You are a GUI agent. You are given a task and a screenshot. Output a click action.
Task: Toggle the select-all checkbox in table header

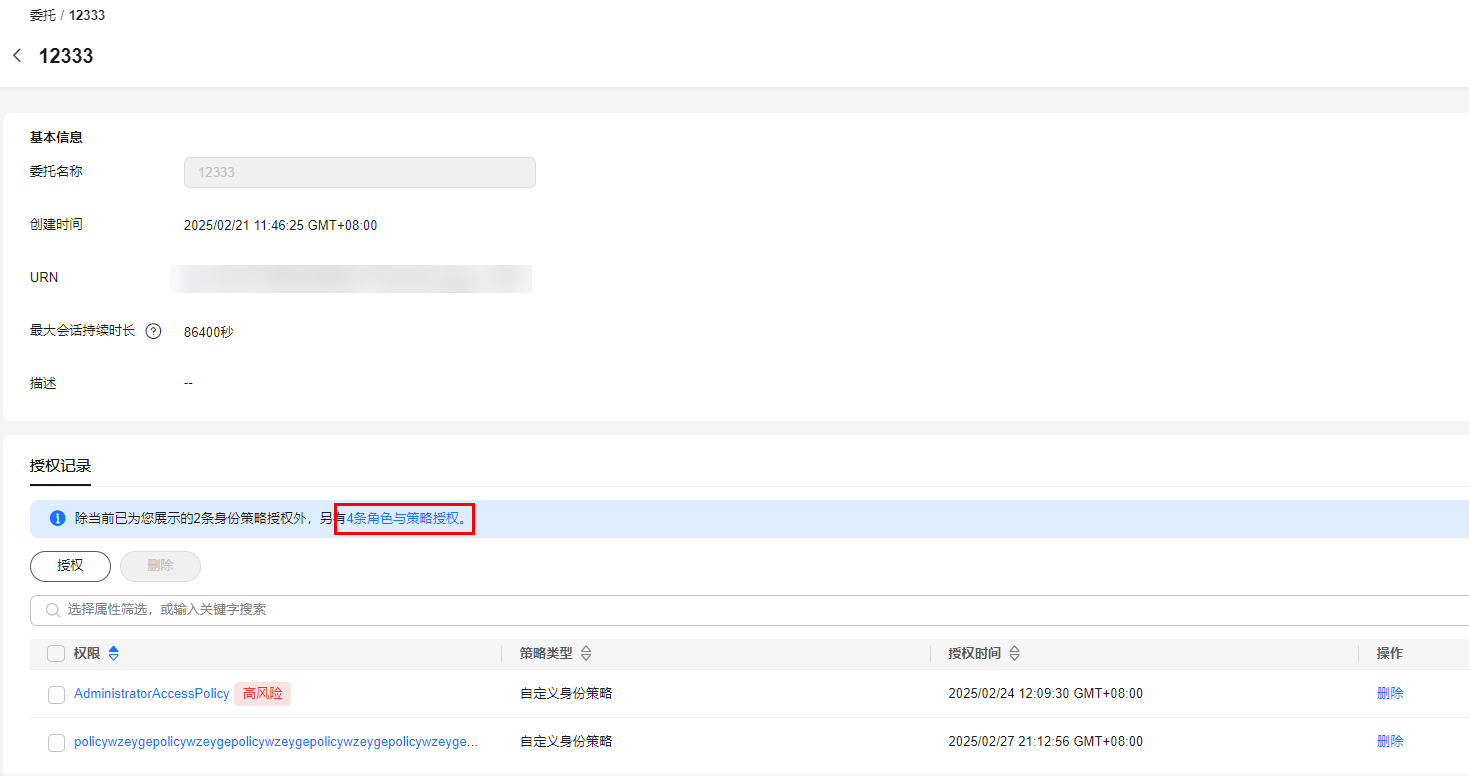pyautogui.click(x=56, y=654)
